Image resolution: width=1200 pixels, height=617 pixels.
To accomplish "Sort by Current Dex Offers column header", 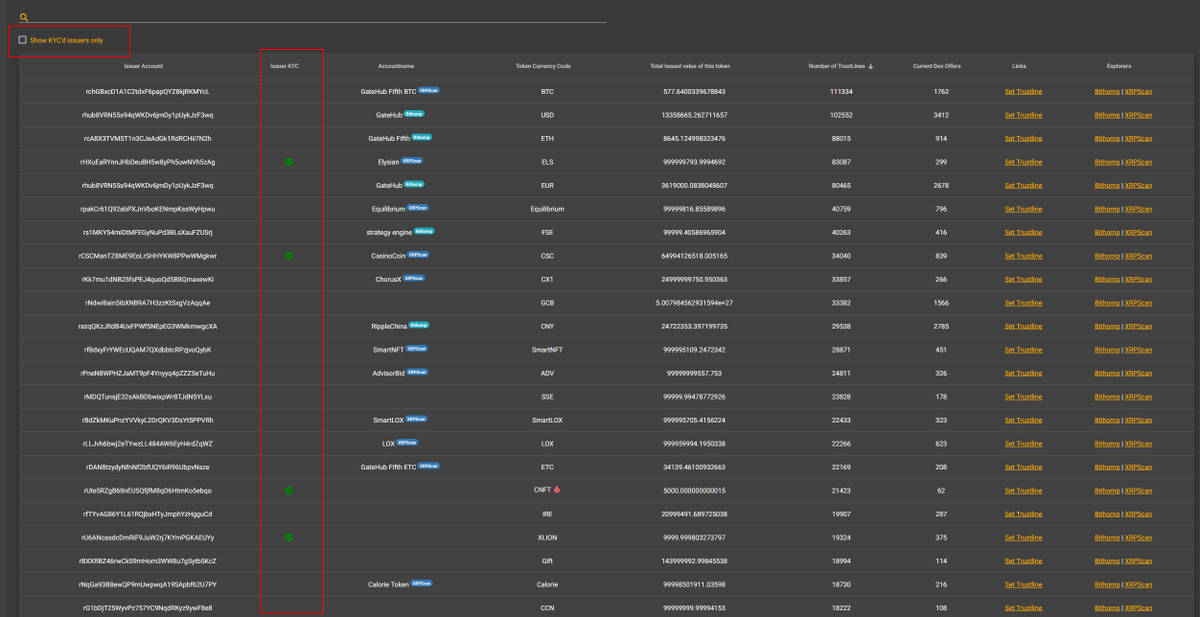I will (x=937, y=66).
